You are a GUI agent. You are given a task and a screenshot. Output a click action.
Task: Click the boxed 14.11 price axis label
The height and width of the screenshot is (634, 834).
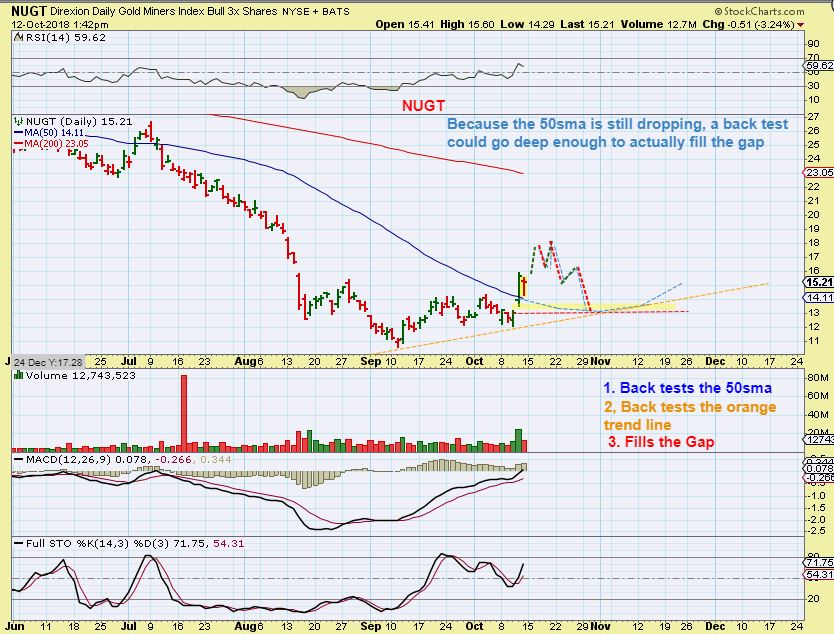(x=819, y=297)
